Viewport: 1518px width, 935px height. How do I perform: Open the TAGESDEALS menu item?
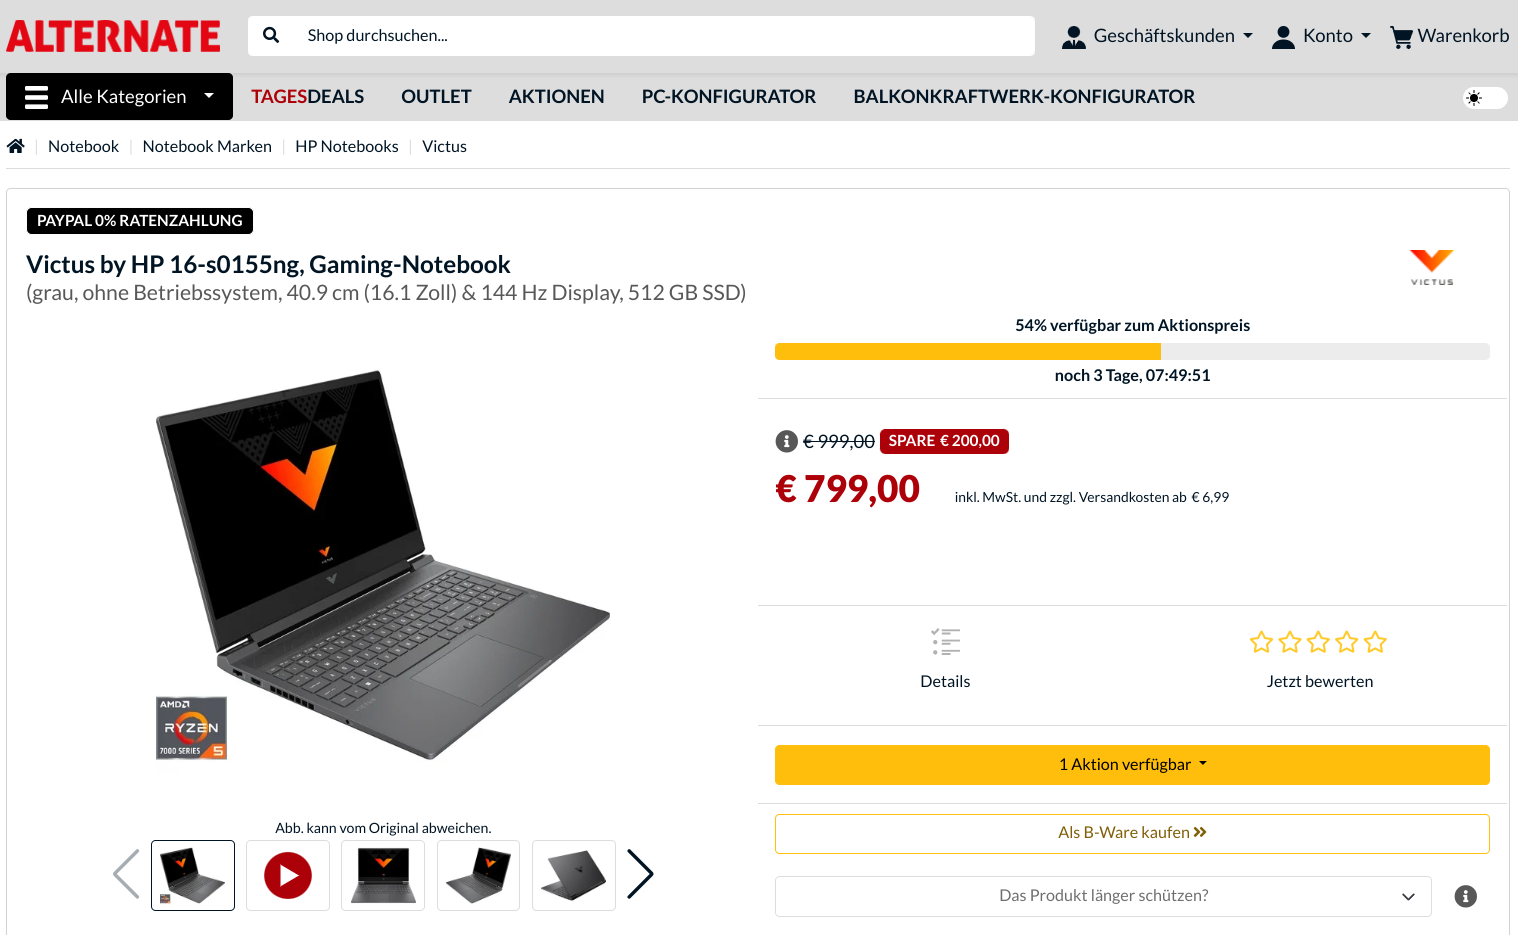click(307, 97)
